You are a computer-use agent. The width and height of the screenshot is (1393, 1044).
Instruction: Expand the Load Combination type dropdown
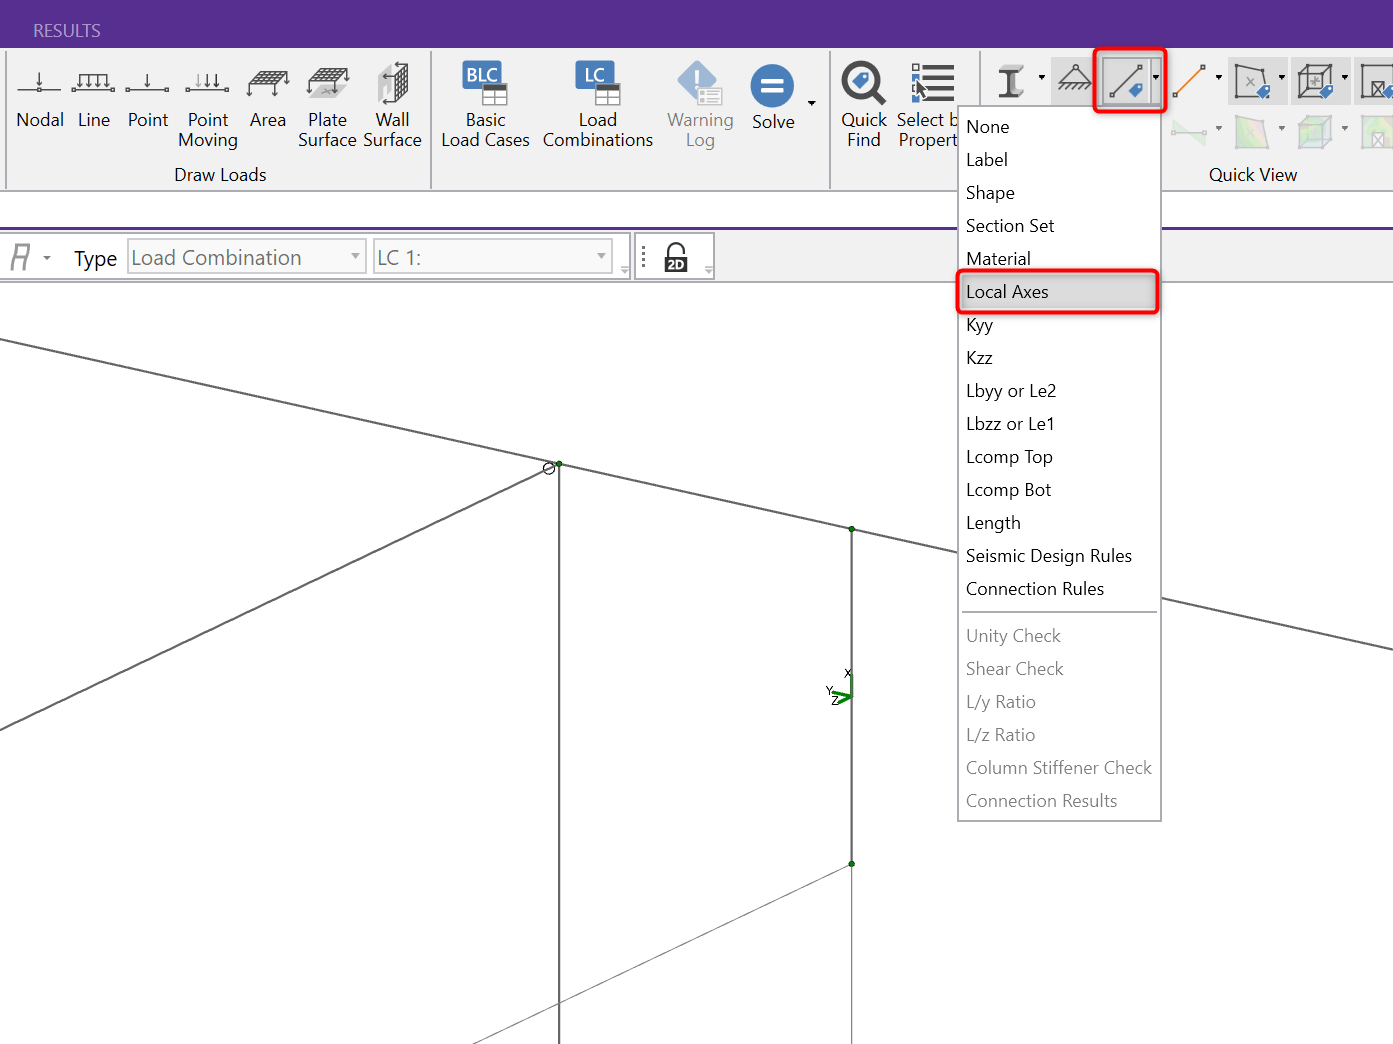click(355, 257)
